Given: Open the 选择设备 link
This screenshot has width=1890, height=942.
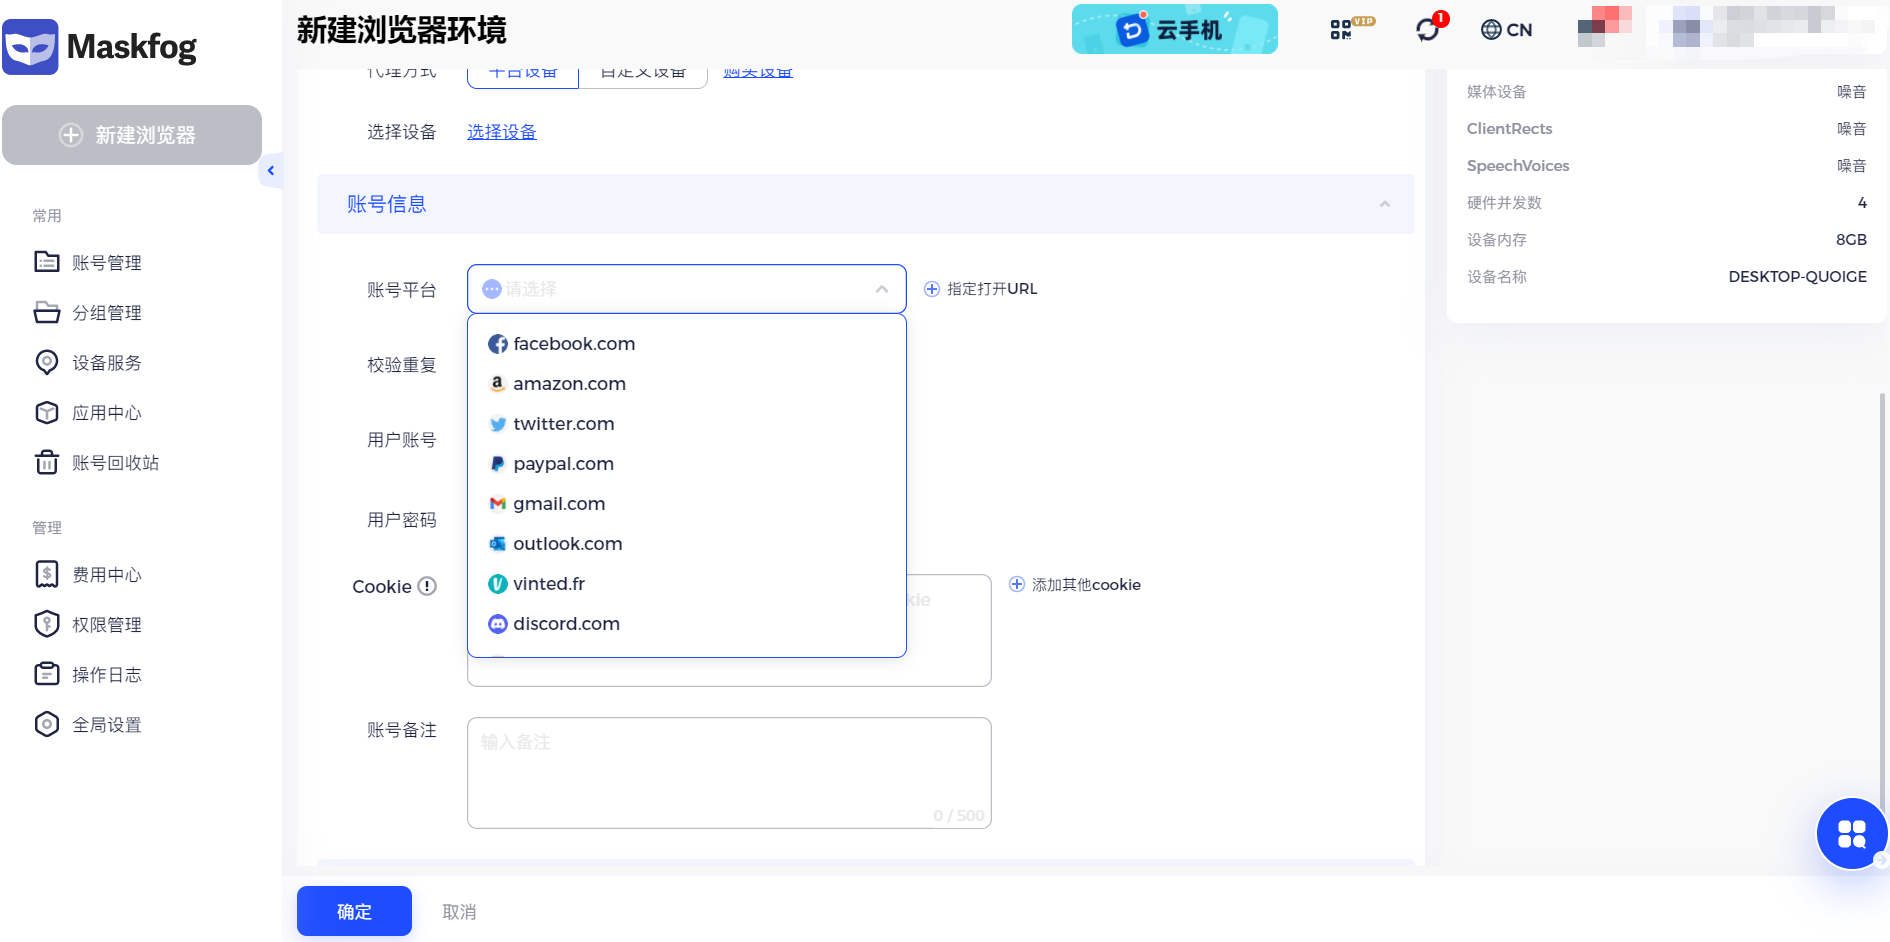Looking at the screenshot, I should tap(502, 132).
